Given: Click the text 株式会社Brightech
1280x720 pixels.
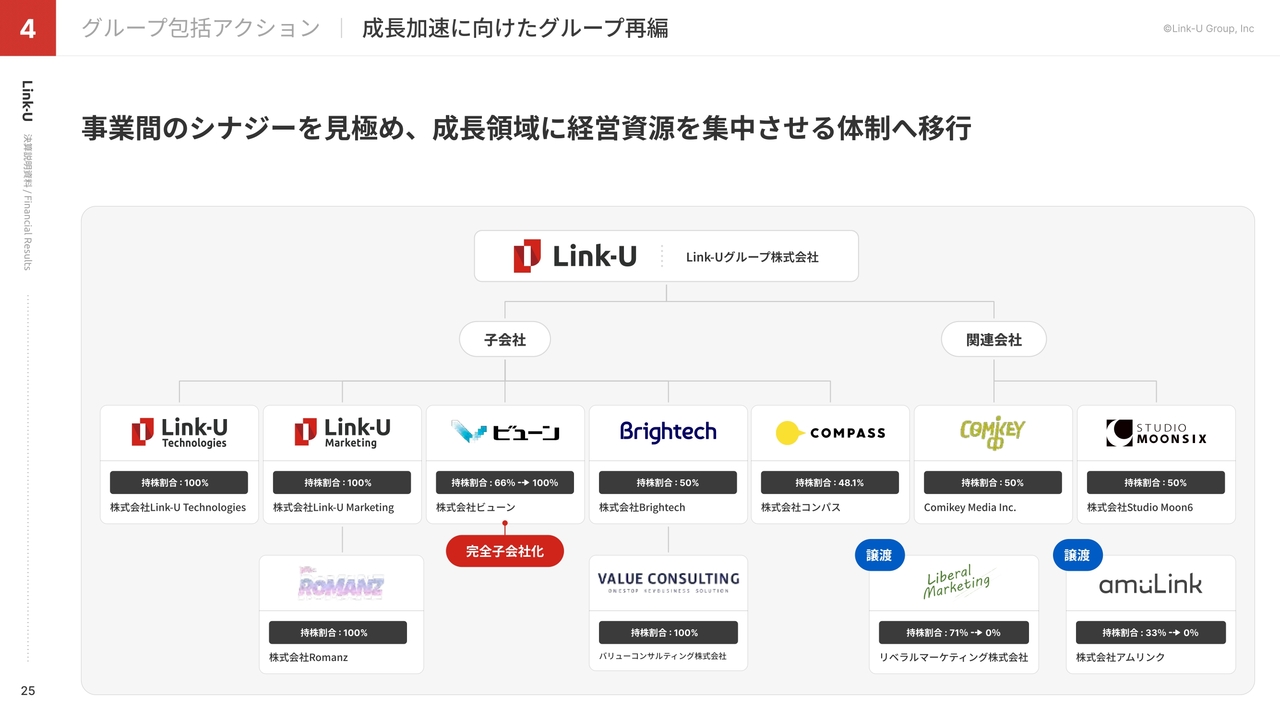Looking at the screenshot, I should click(642, 508).
